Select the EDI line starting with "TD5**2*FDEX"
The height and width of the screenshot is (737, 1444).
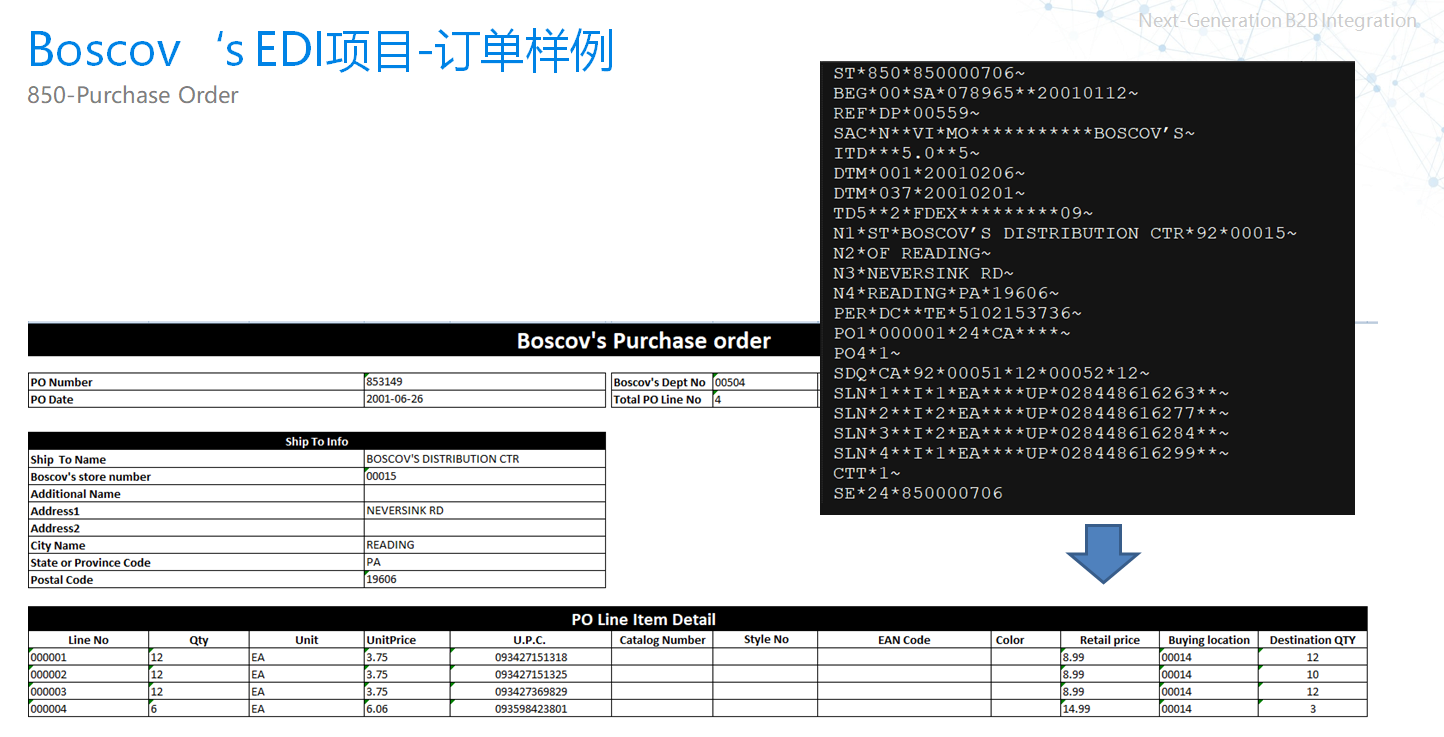pos(963,213)
